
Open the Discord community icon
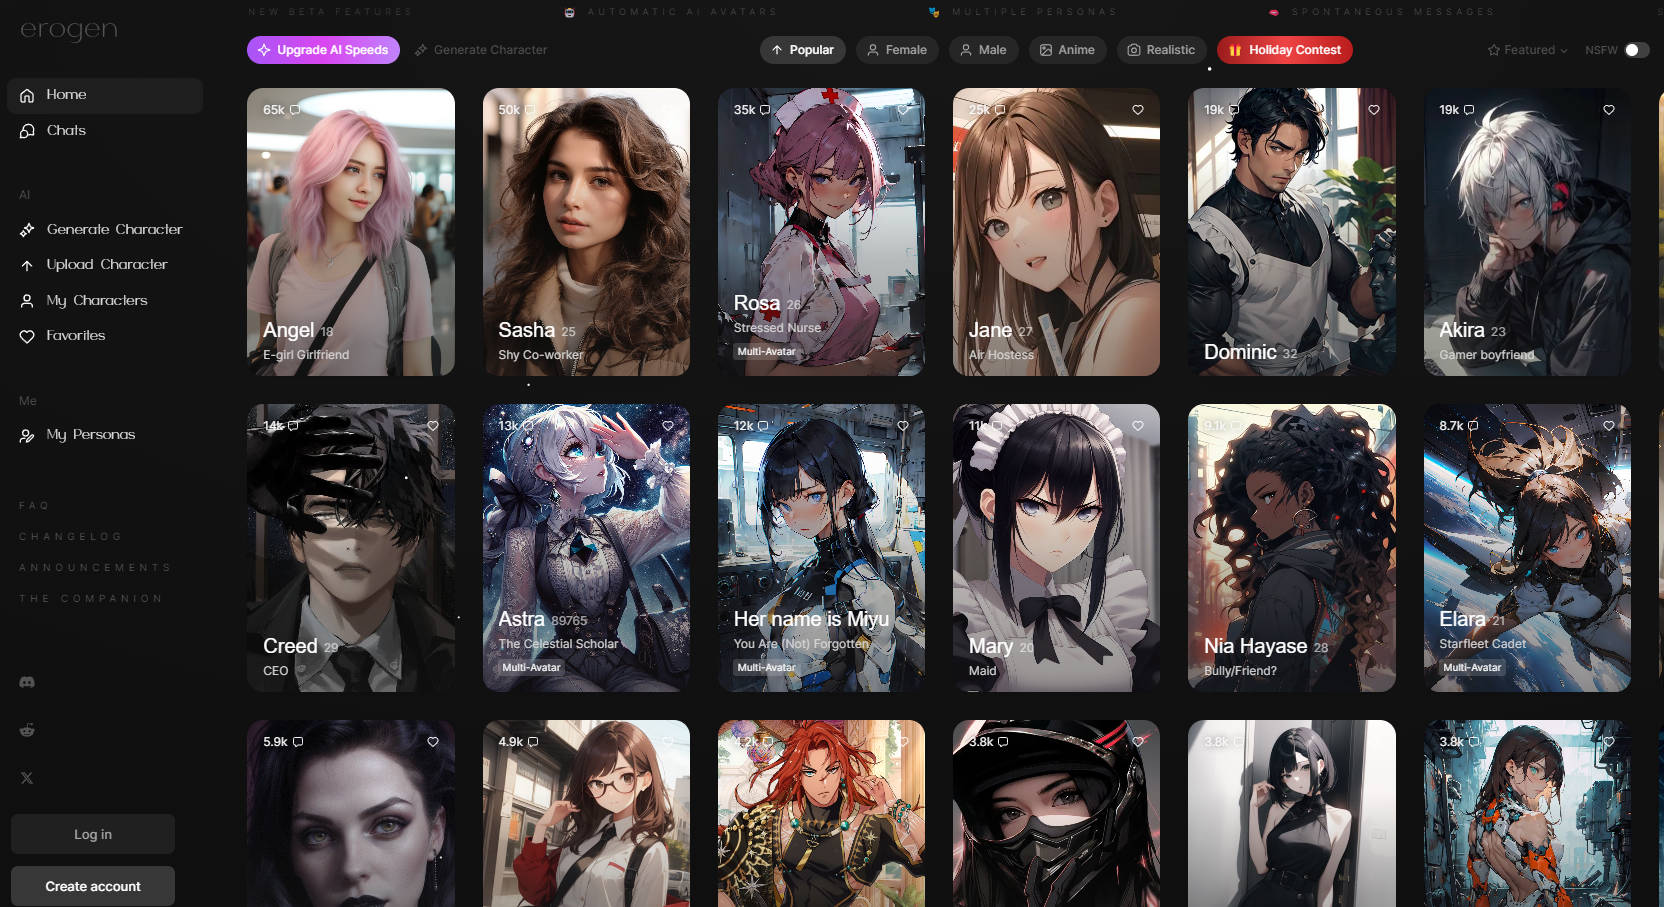(x=27, y=681)
